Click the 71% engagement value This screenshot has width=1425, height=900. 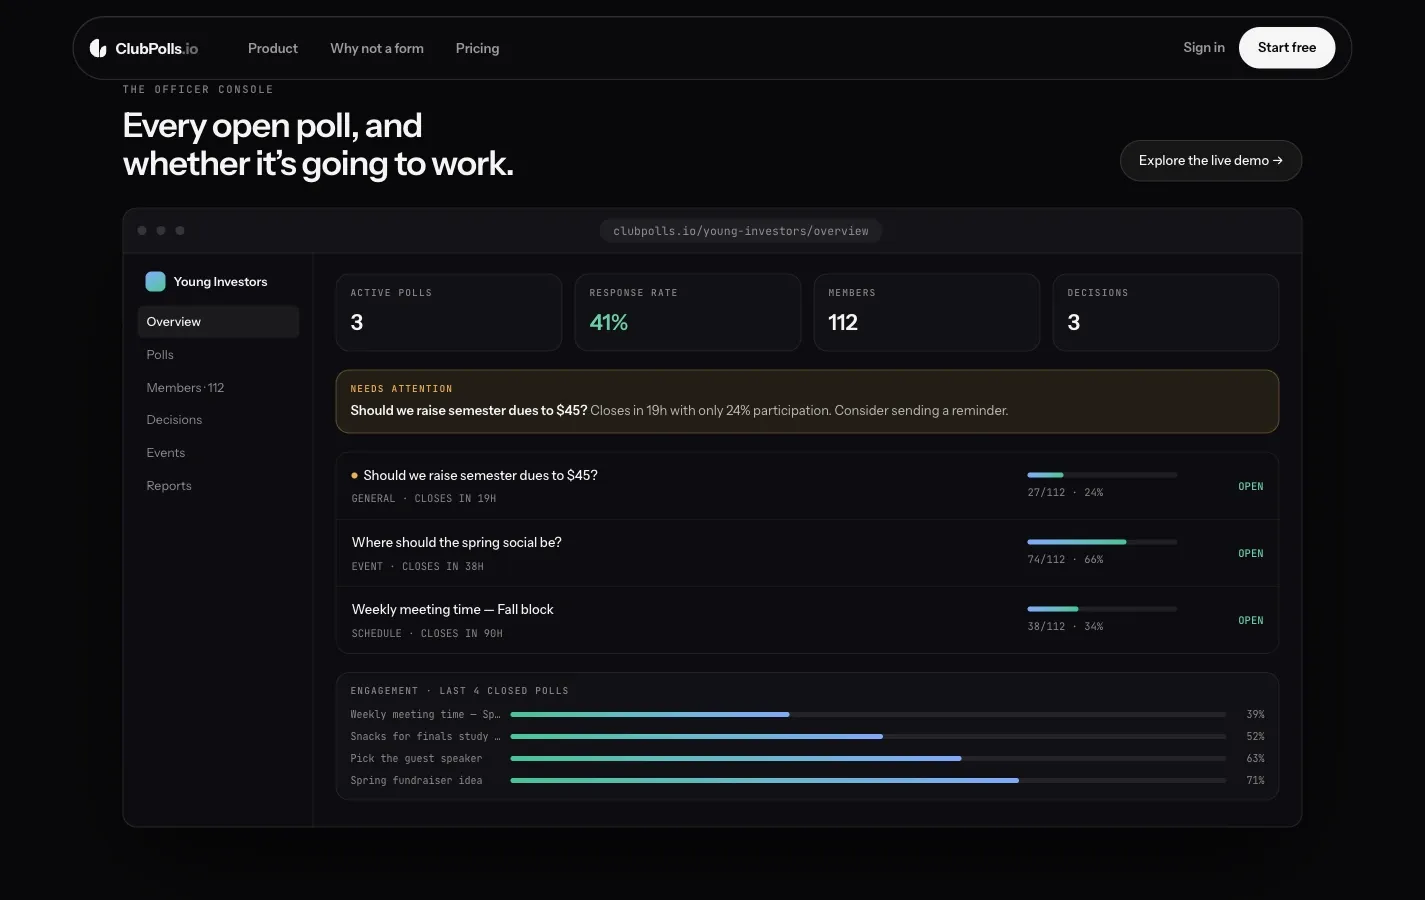(x=1255, y=781)
